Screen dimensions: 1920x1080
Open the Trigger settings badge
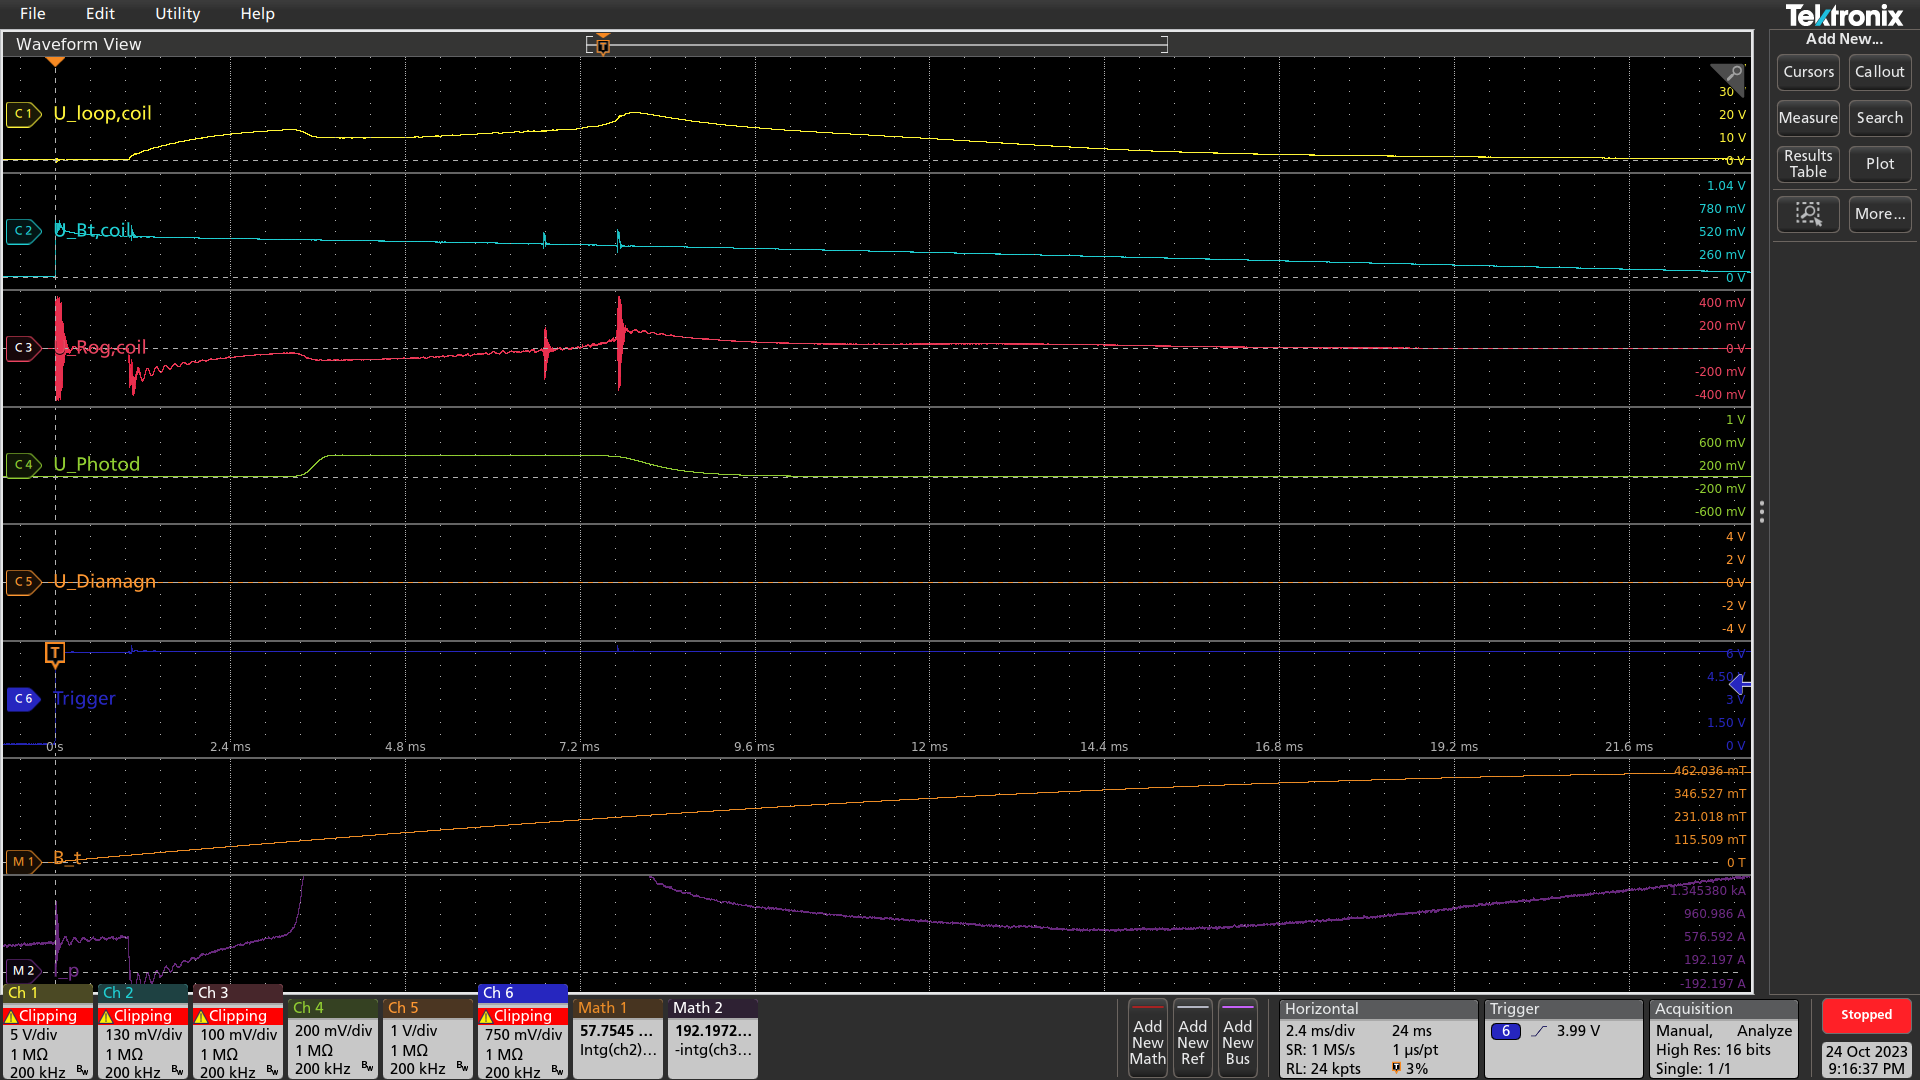[1563, 1038]
